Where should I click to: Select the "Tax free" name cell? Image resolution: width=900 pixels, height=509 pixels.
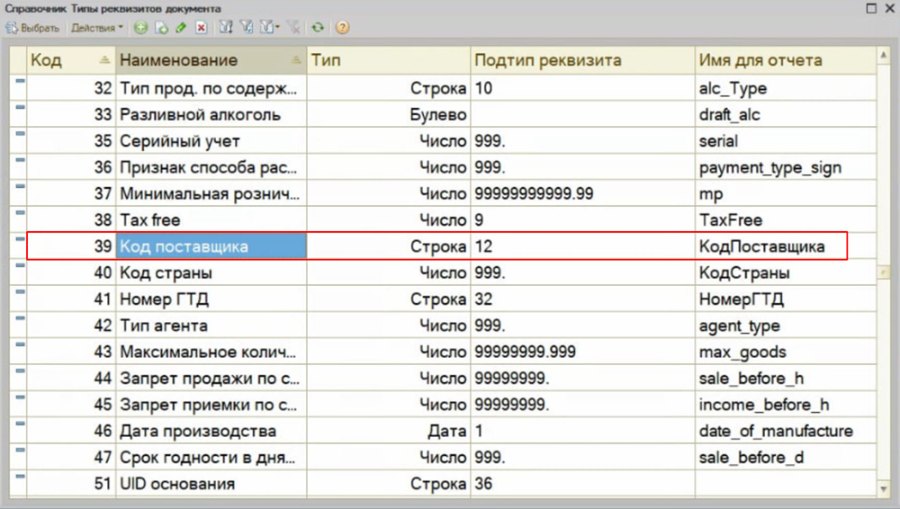tap(211, 220)
